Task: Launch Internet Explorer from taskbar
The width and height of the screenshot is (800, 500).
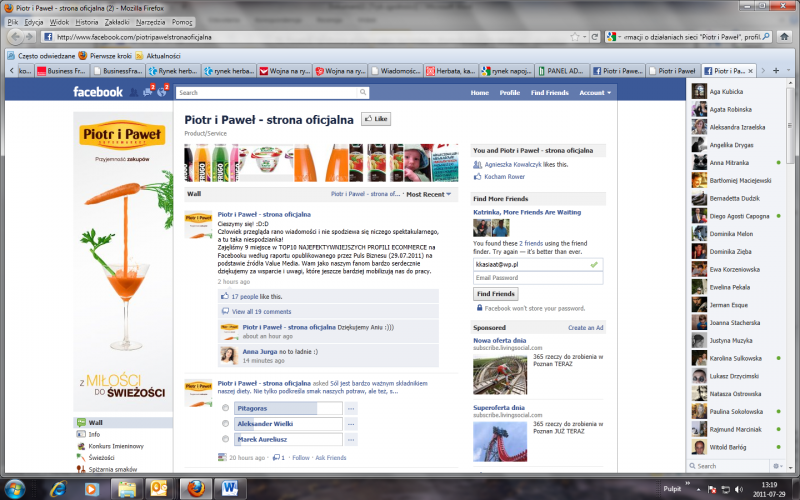Action: point(58,489)
